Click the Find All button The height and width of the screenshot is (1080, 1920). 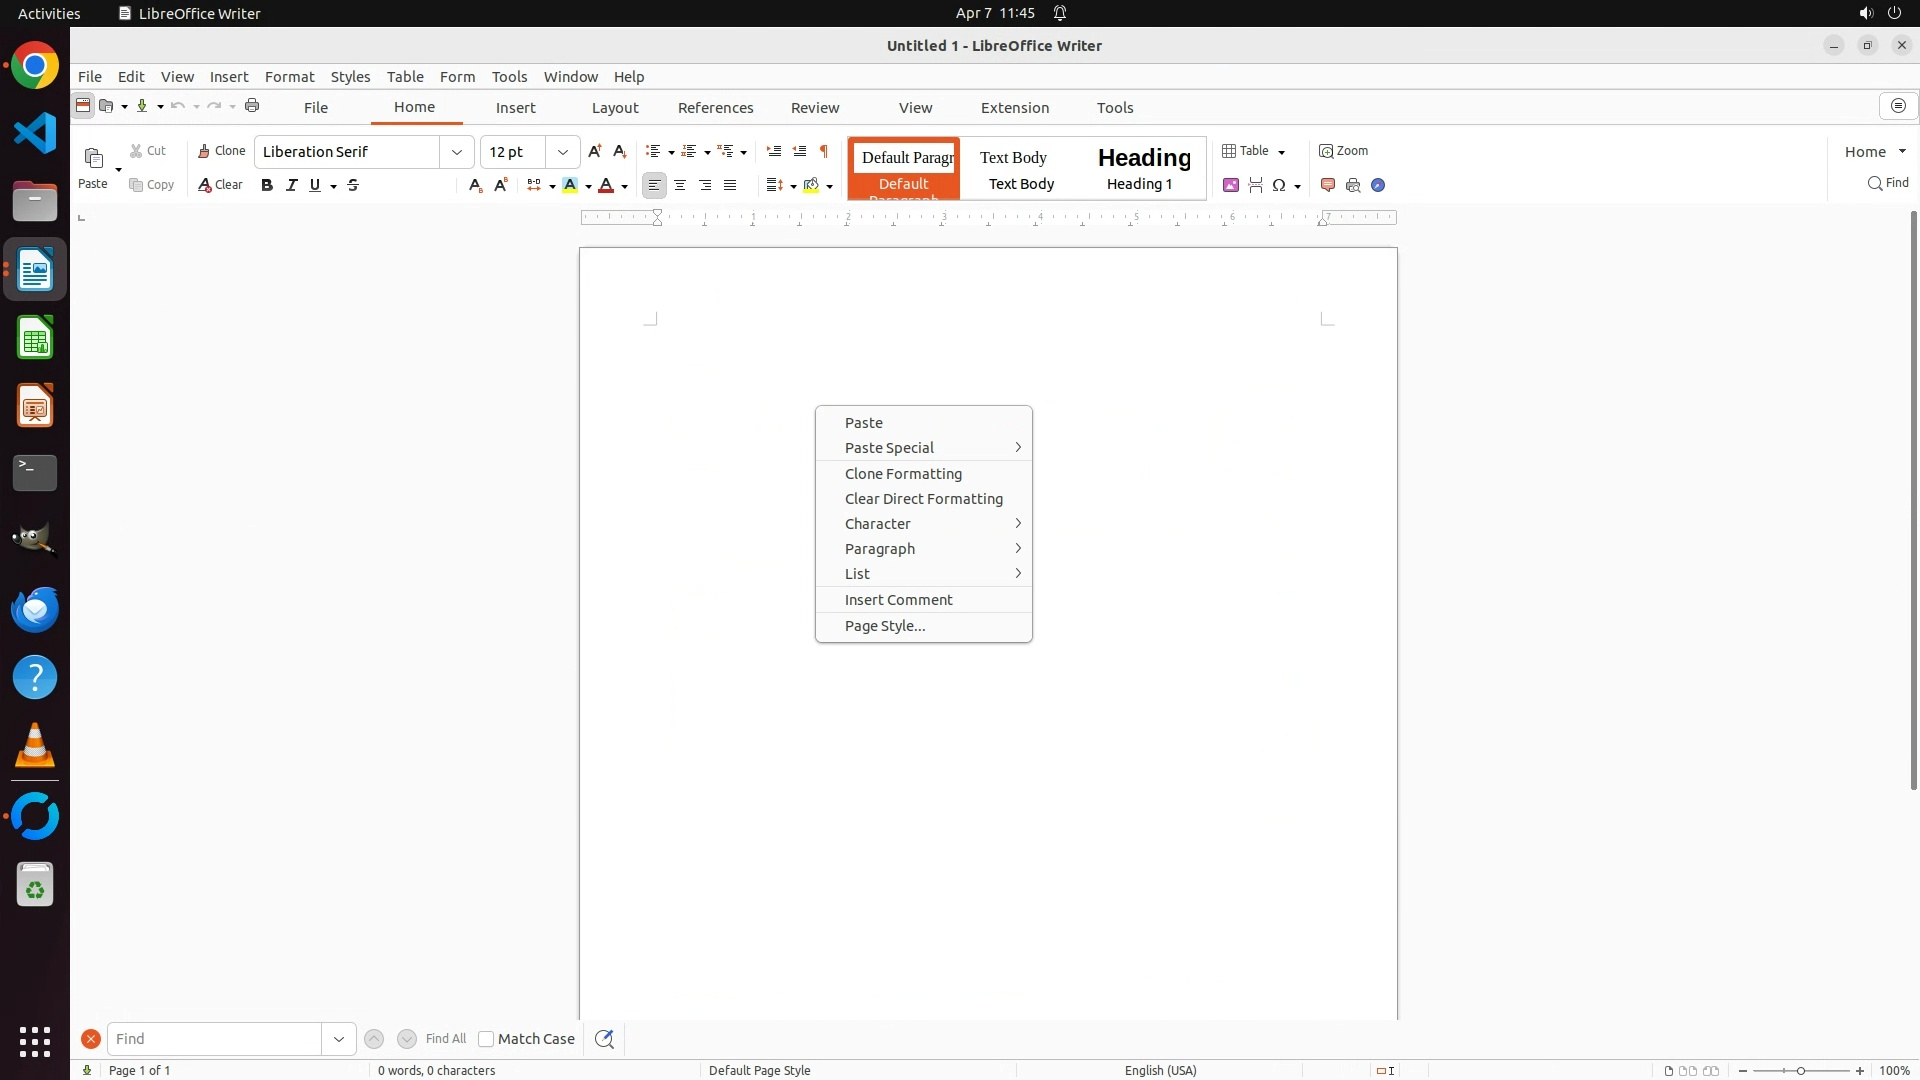tap(446, 1039)
